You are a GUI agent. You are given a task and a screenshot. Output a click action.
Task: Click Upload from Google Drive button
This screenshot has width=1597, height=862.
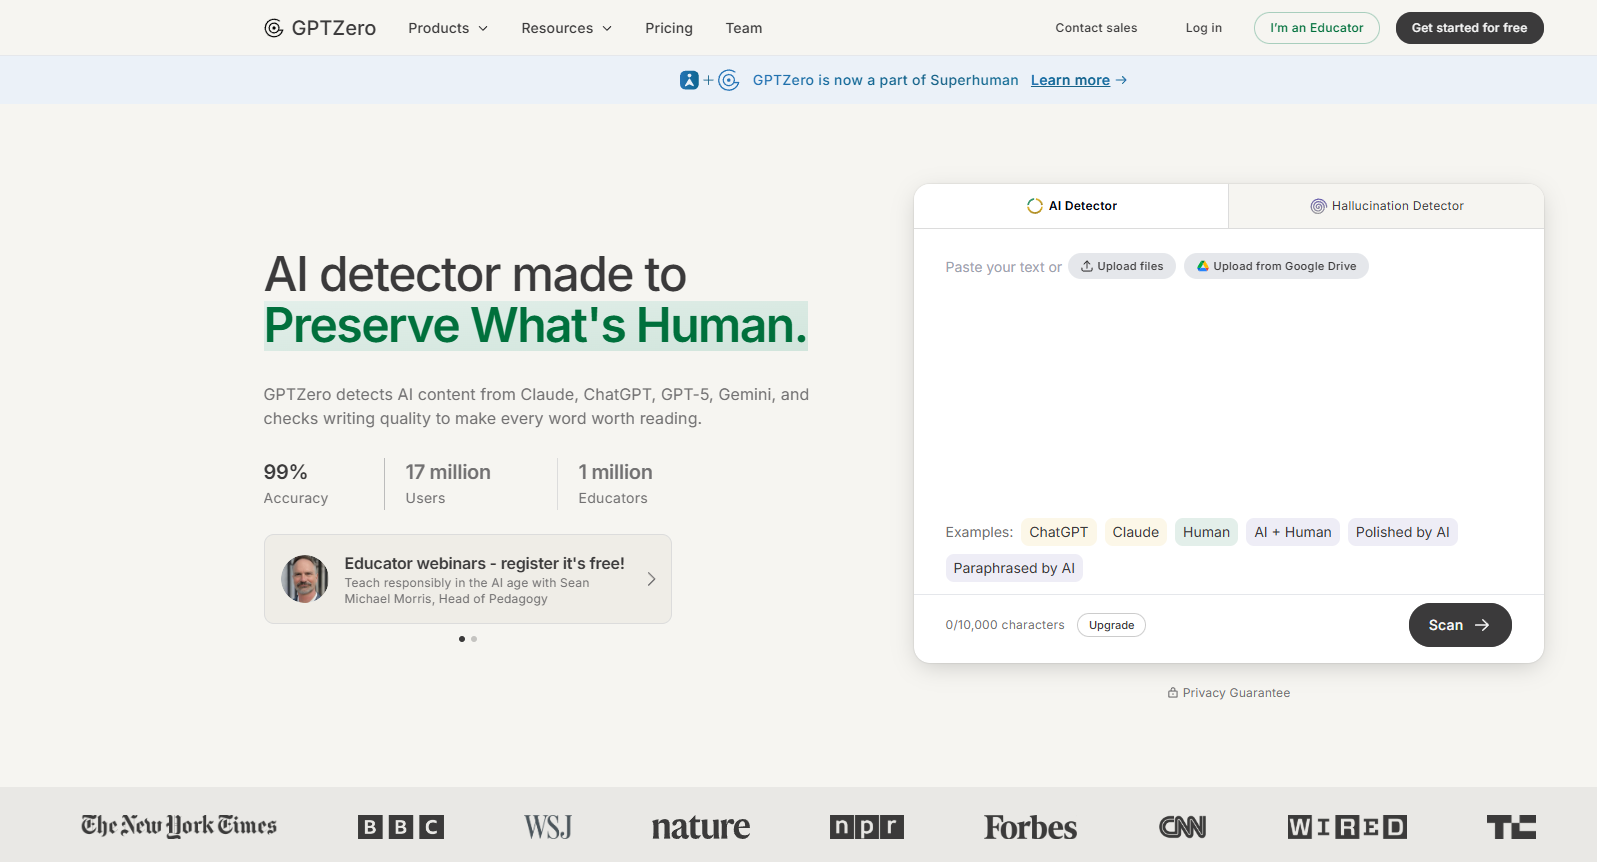(x=1276, y=266)
